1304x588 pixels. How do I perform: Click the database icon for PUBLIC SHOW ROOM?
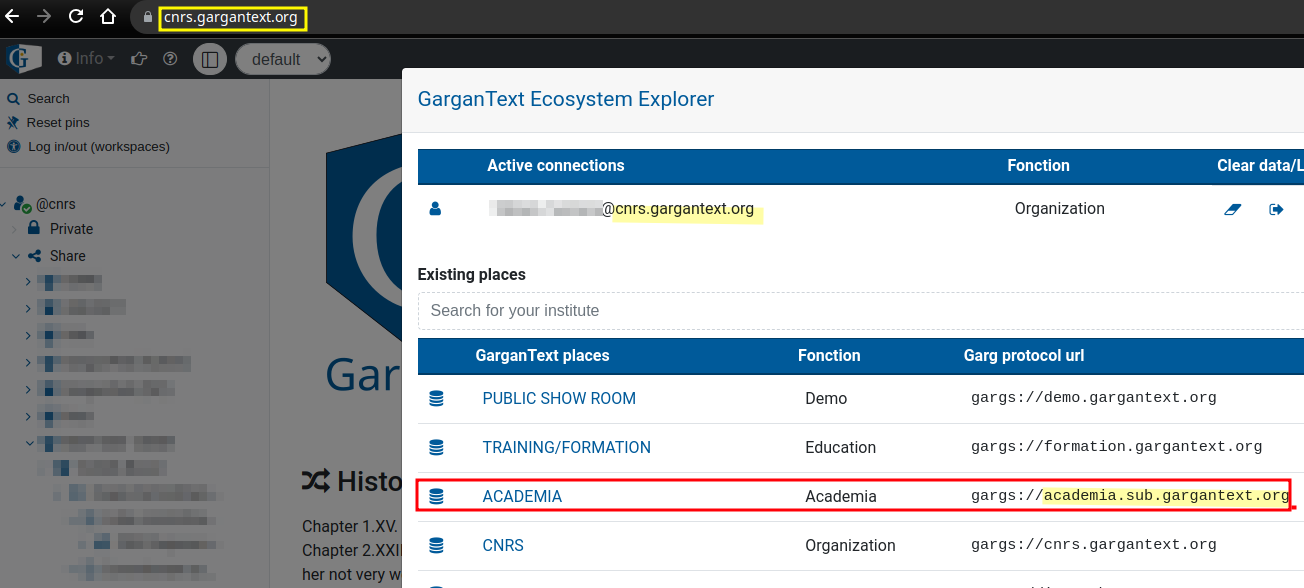[x=436, y=399]
